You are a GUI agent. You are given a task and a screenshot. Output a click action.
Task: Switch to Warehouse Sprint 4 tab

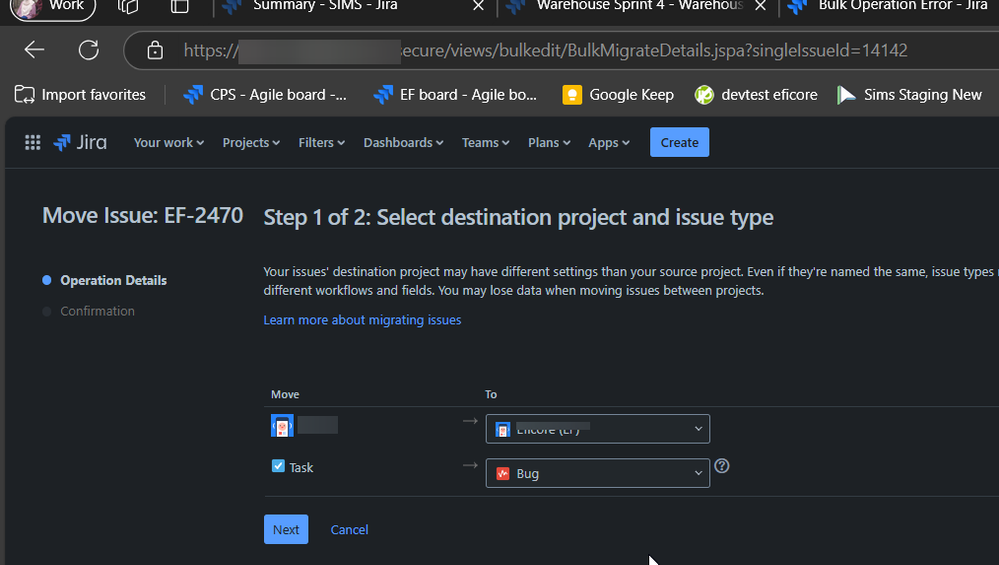pos(639,6)
